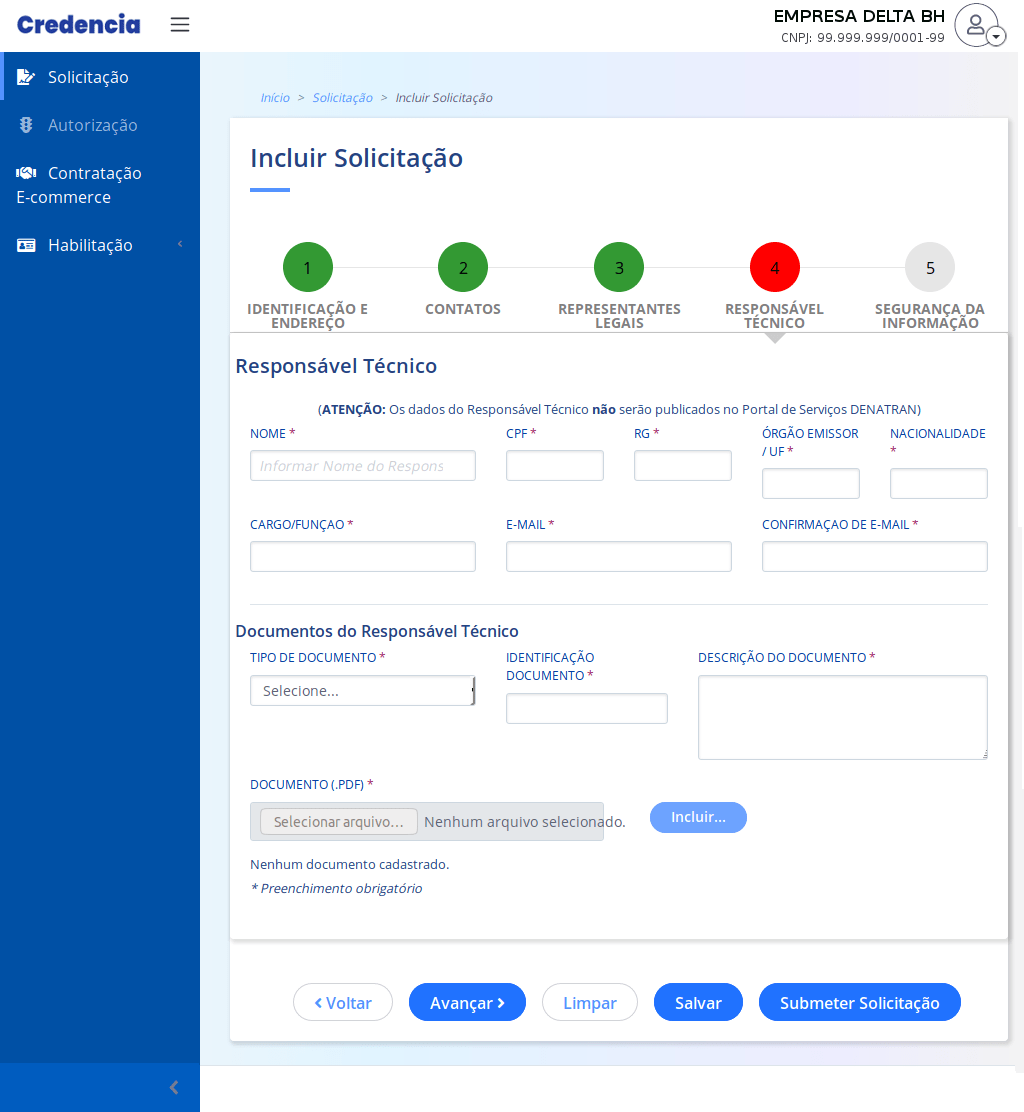
Task: Click the Habilitação ID card icon
Action: [x=26, y=245]
